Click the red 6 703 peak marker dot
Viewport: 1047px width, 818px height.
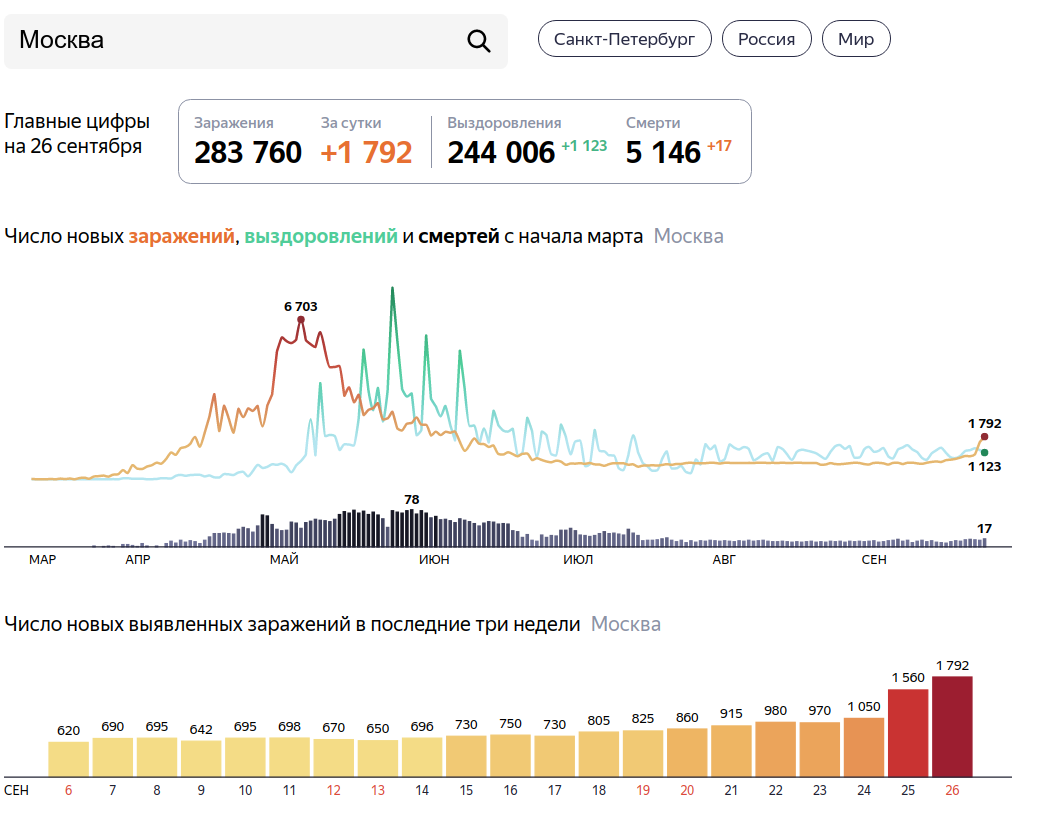pyautogui.click(x=301, y=320)
